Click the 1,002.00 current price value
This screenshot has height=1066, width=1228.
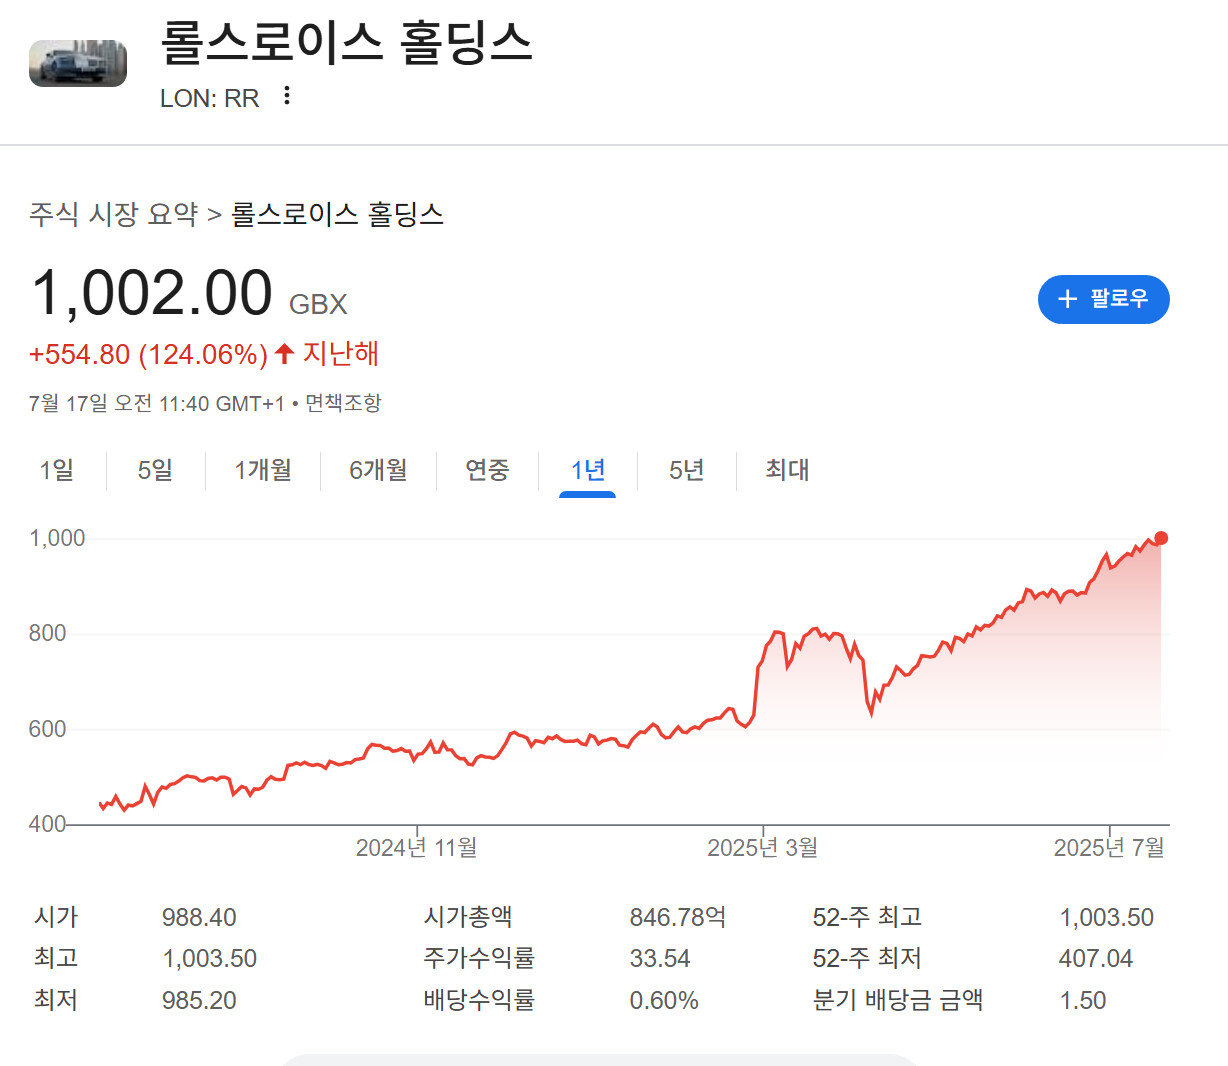[x=152, y=293]
